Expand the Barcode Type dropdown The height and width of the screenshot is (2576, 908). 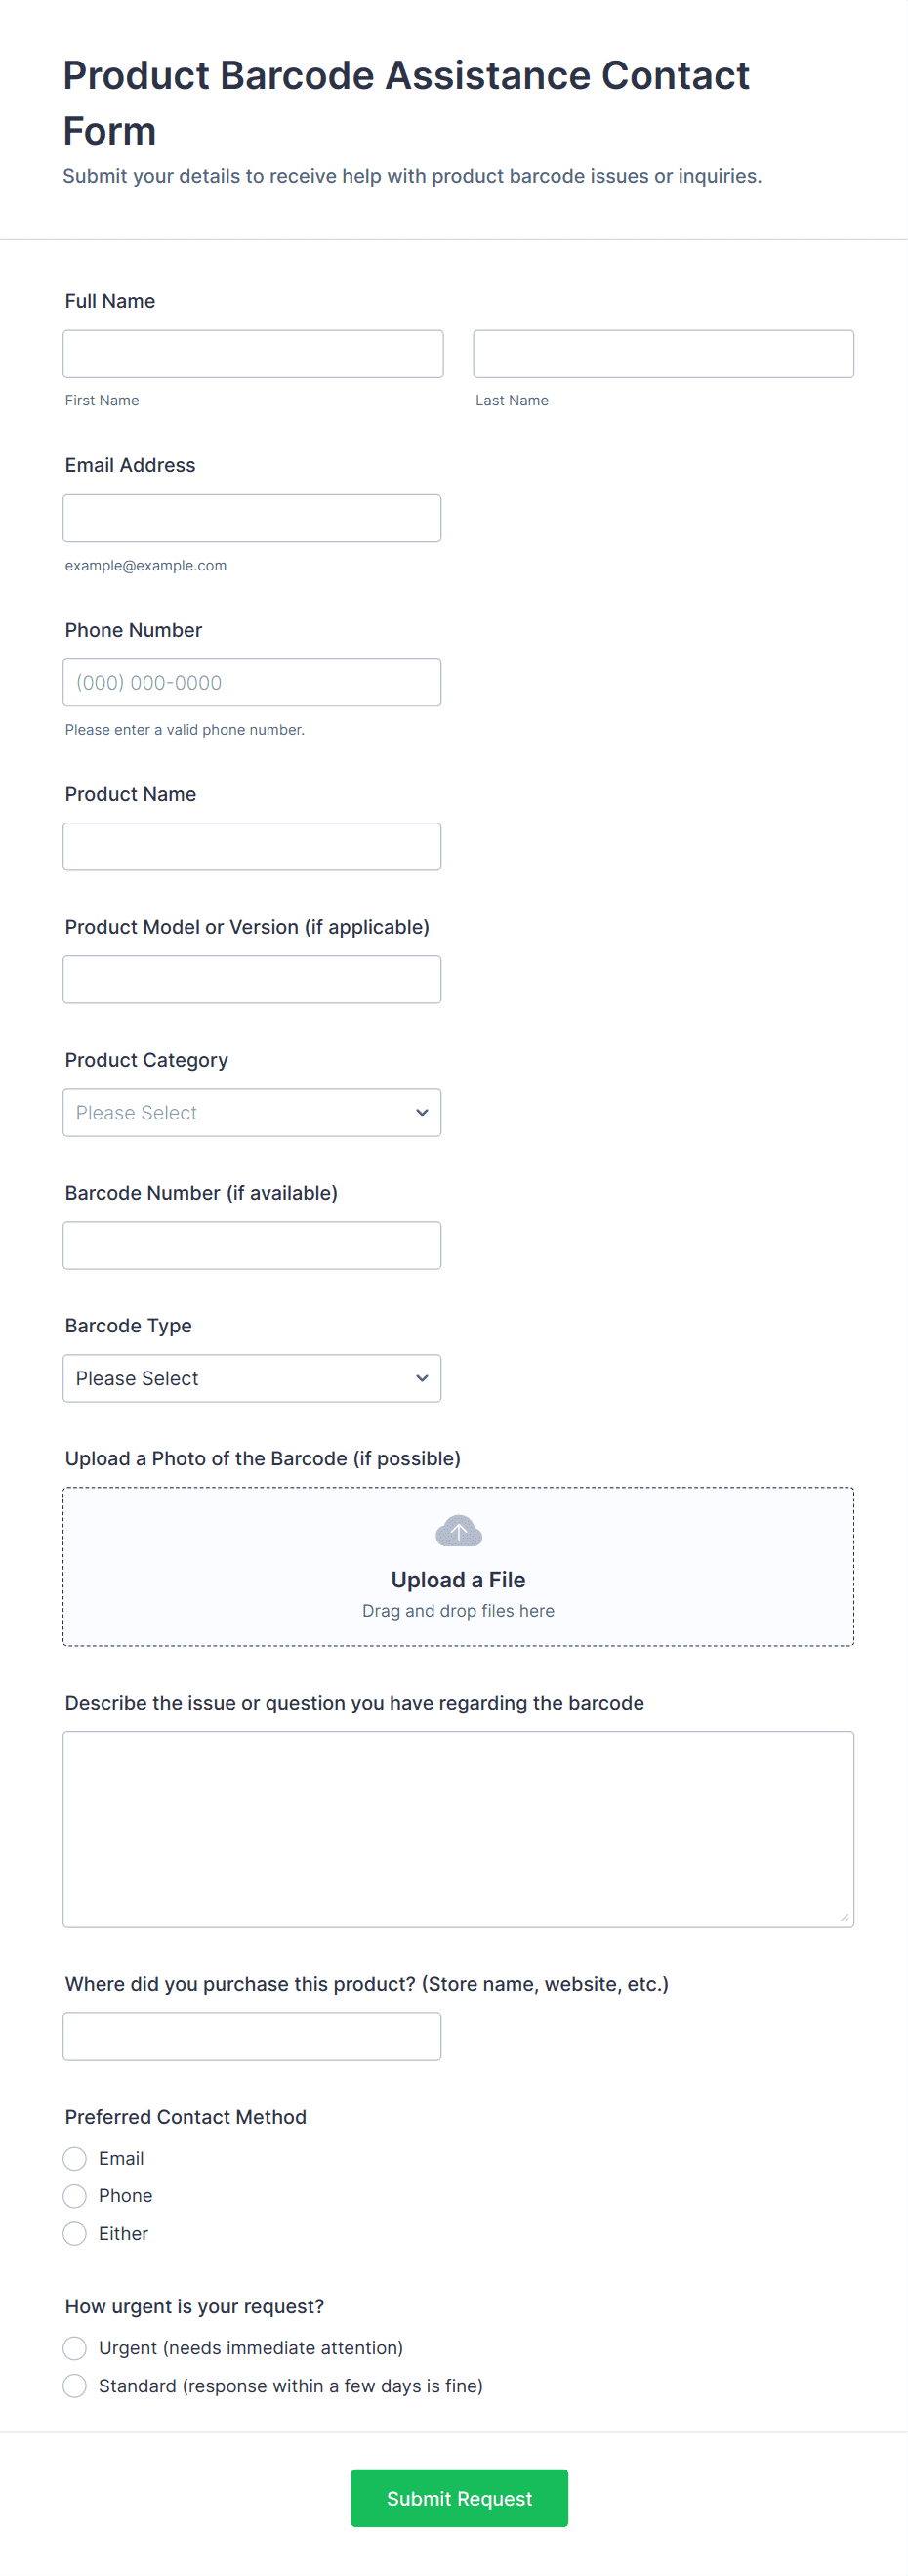252,1379
